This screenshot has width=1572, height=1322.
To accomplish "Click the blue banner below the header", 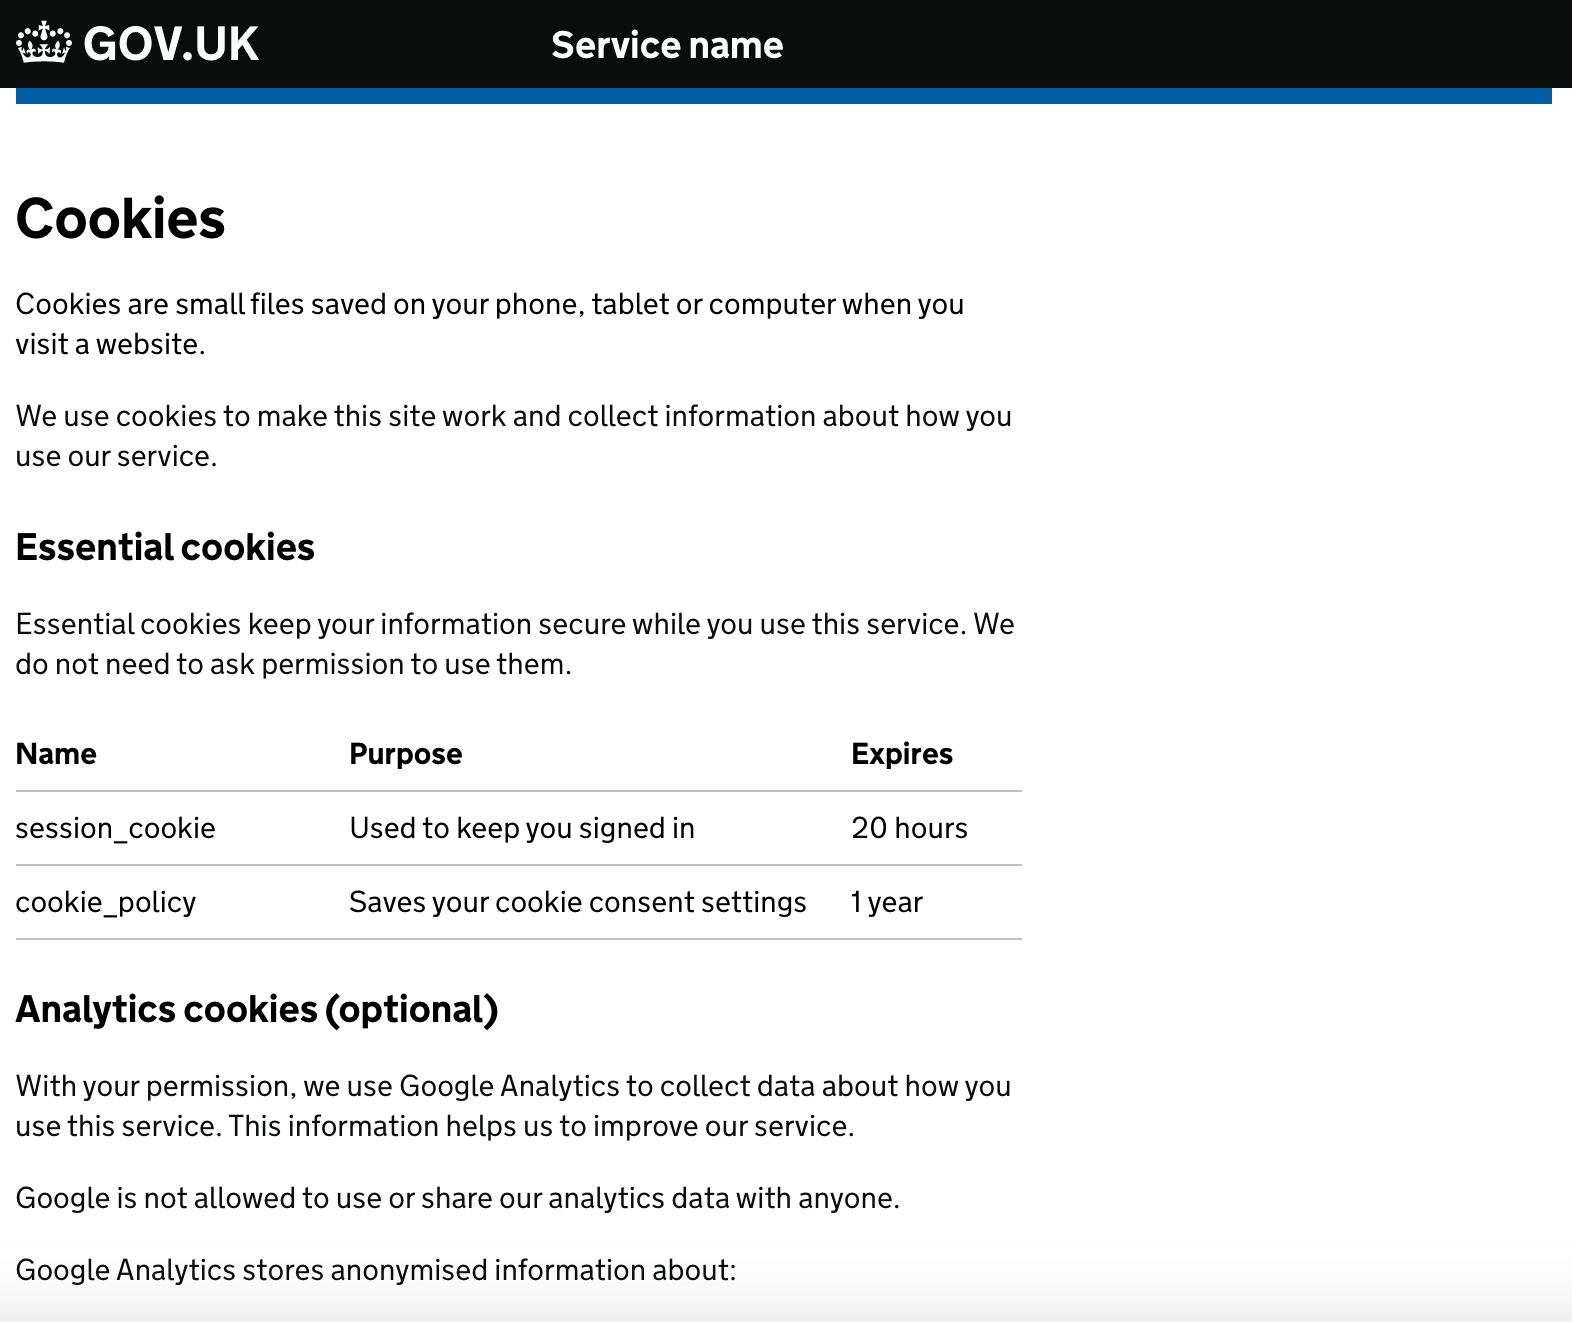I will click(786, 97).
